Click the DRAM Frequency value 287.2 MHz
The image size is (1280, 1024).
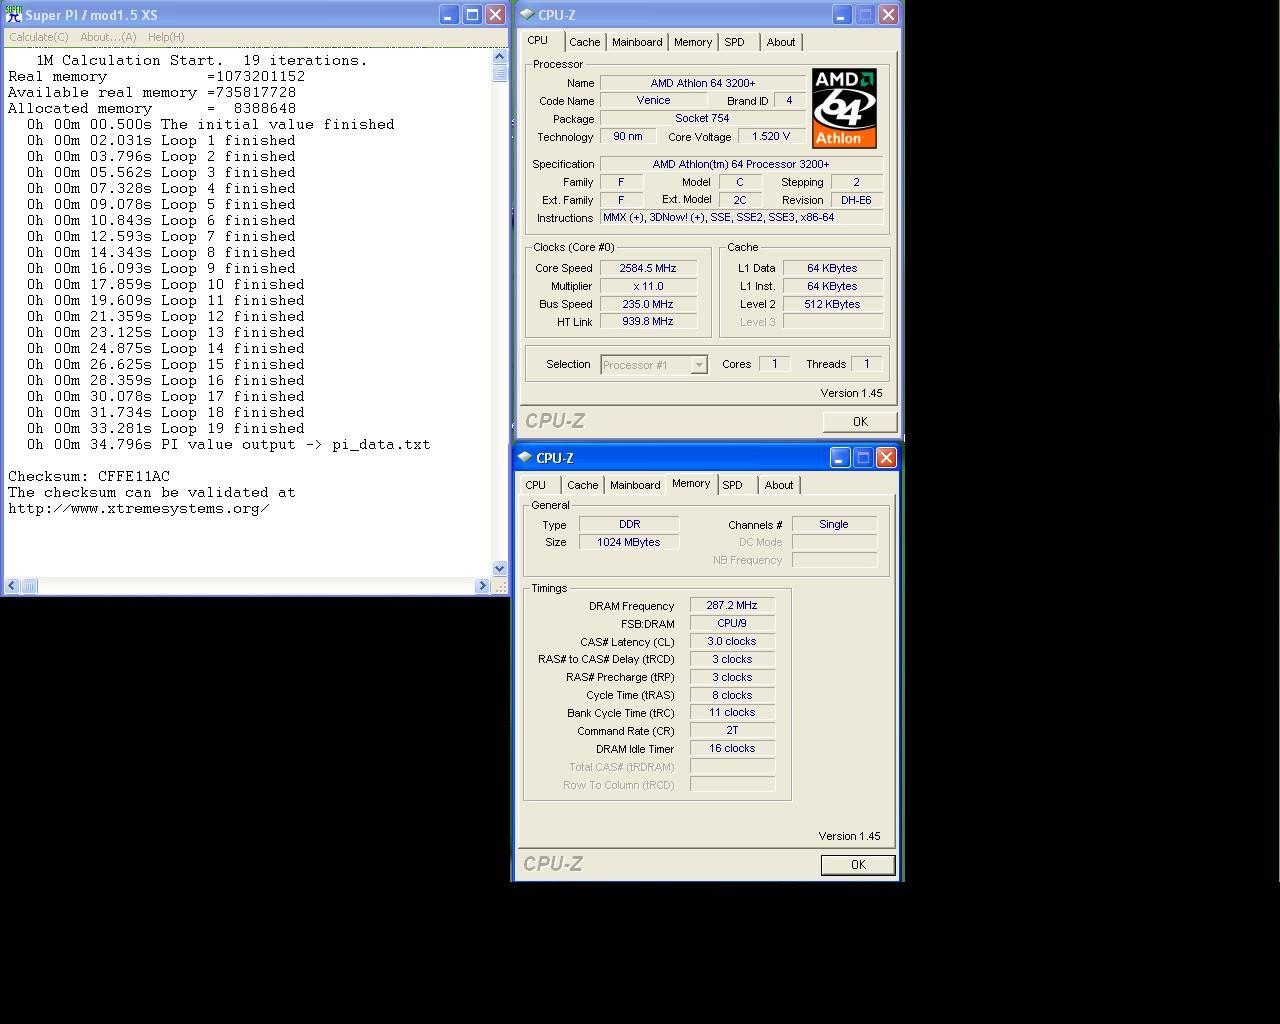[x=732, y=605]
